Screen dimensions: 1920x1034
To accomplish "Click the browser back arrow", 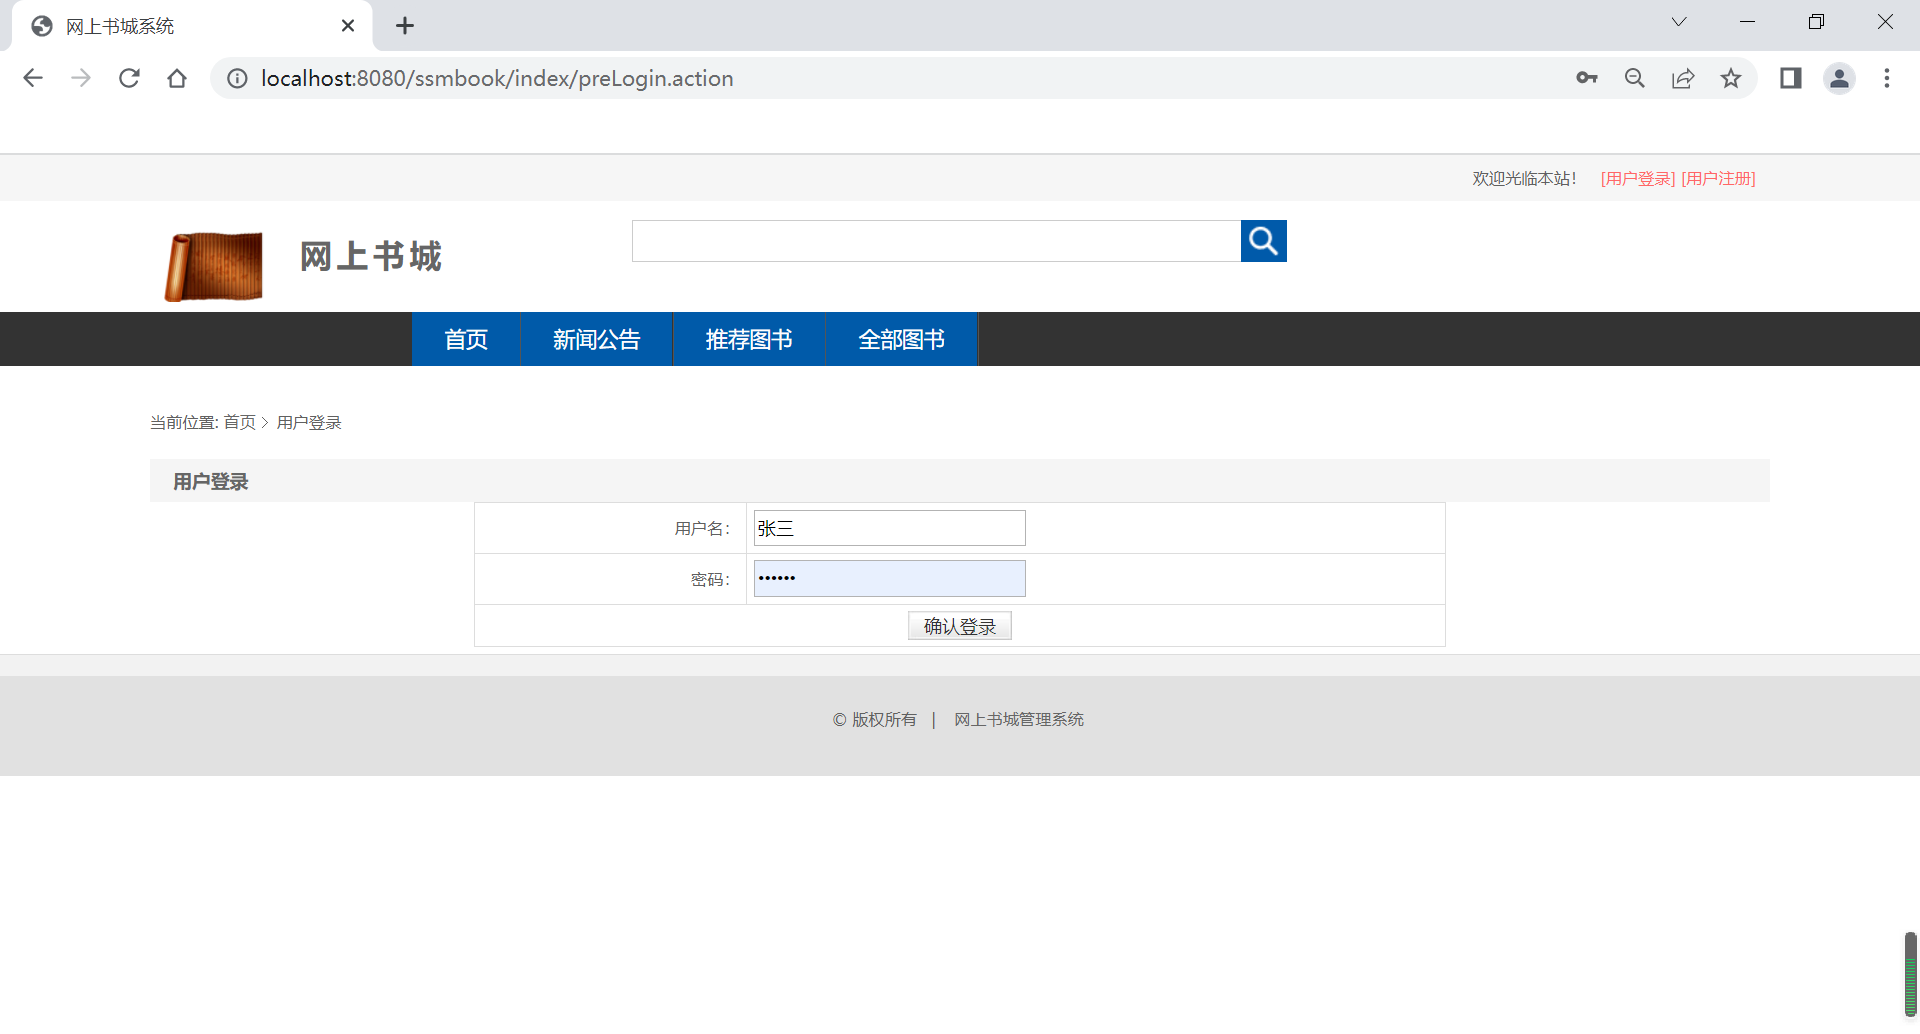I will click(33, 78).
